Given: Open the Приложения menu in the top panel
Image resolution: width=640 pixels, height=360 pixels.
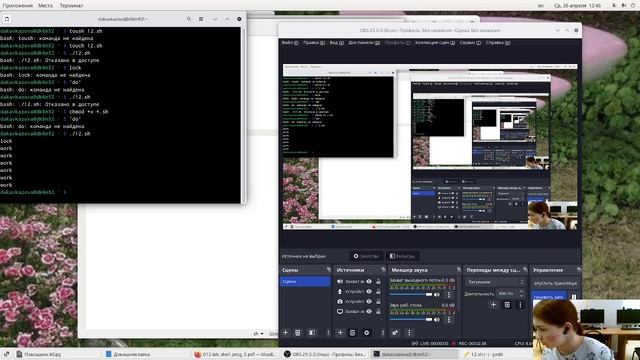Looking at the screenshot, I should tap(18, 5).
